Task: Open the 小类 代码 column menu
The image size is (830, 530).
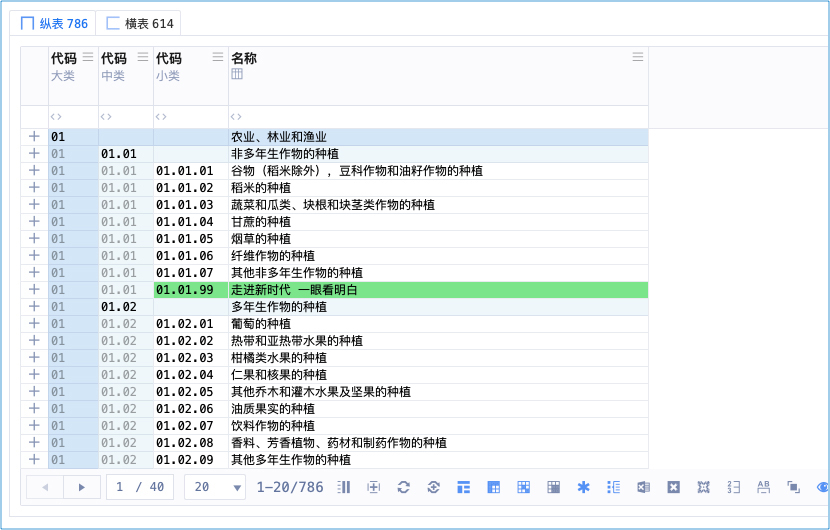Action: 218,57
